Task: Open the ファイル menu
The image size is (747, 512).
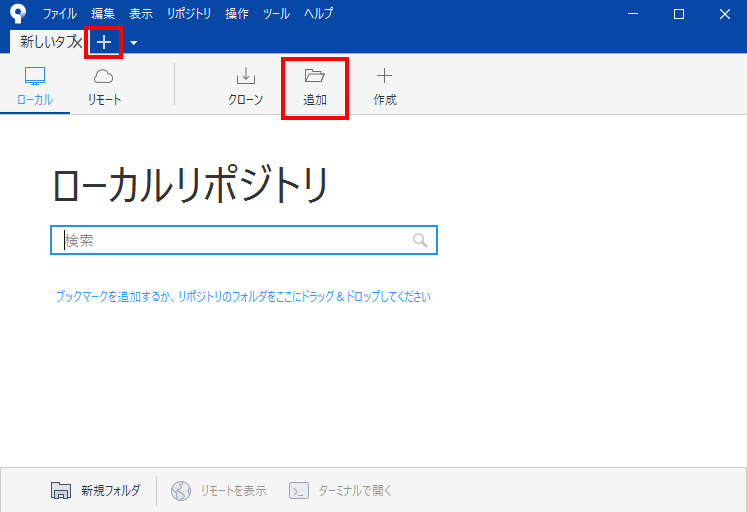Action: pos(60,13)
